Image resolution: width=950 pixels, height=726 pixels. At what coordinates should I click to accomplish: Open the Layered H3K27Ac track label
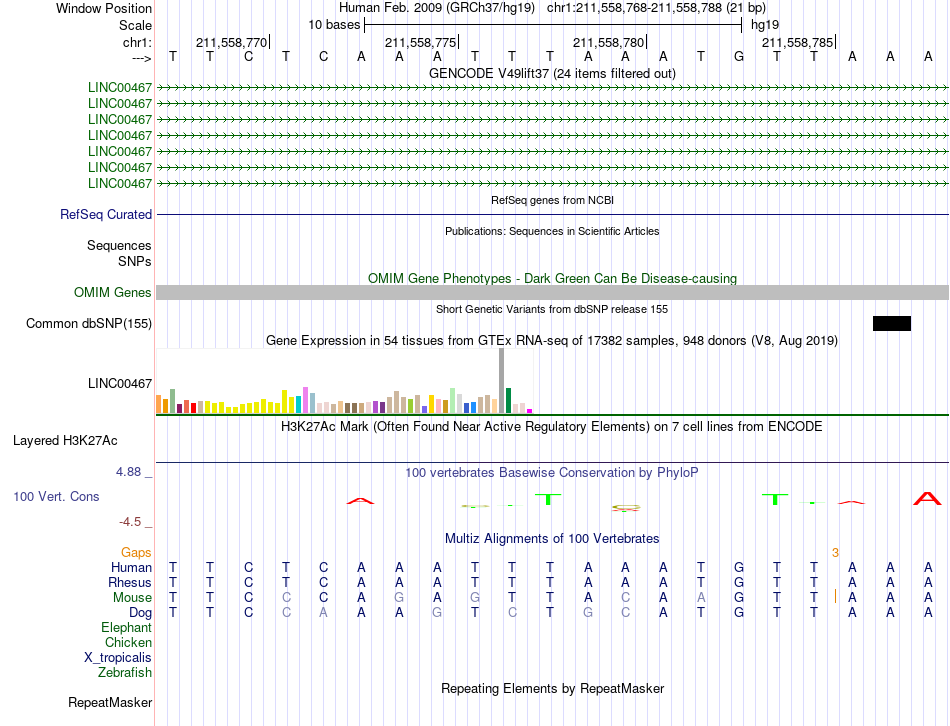click(x=65, y=441)
